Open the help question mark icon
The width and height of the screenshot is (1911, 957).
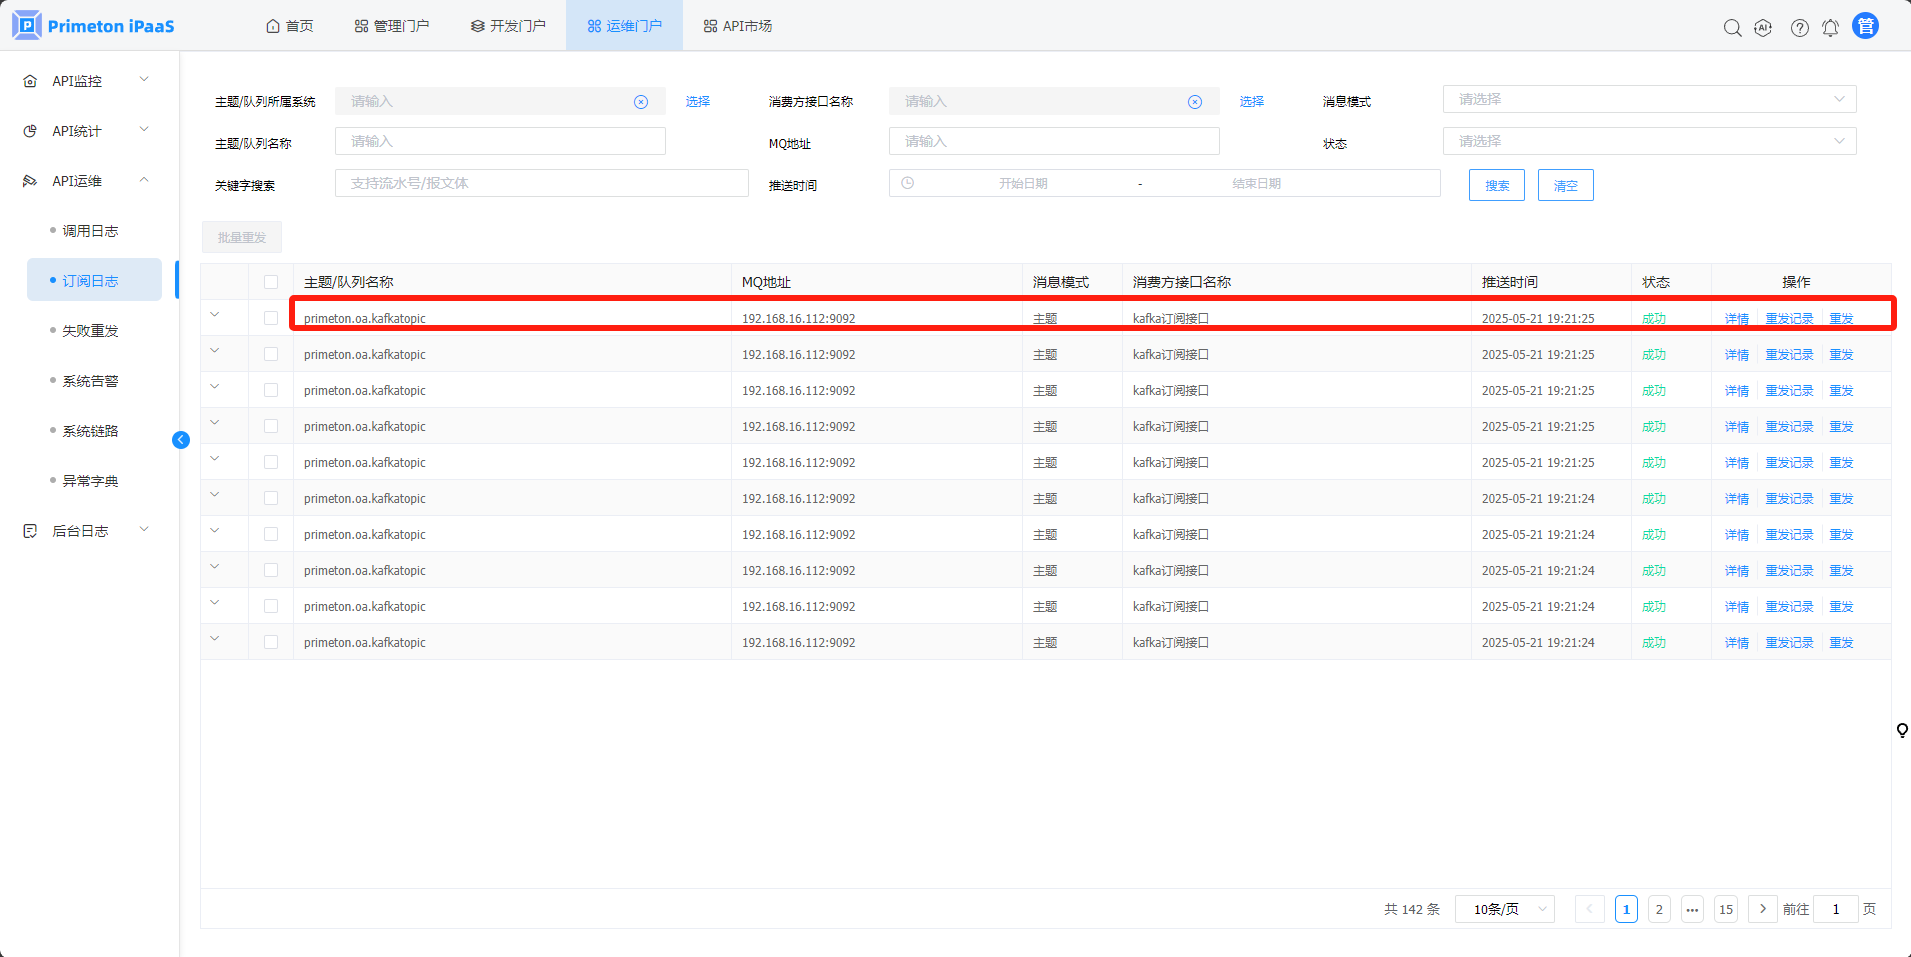[1799, 28]
